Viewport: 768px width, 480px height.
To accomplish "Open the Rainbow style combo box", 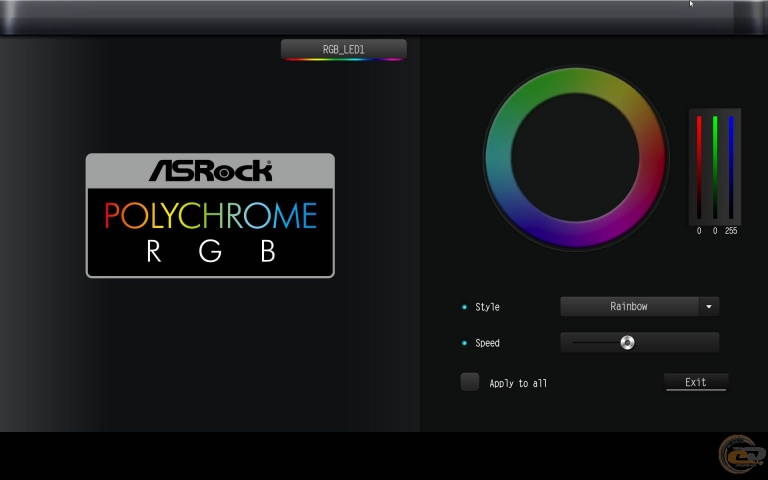I will tap(629, 307).
